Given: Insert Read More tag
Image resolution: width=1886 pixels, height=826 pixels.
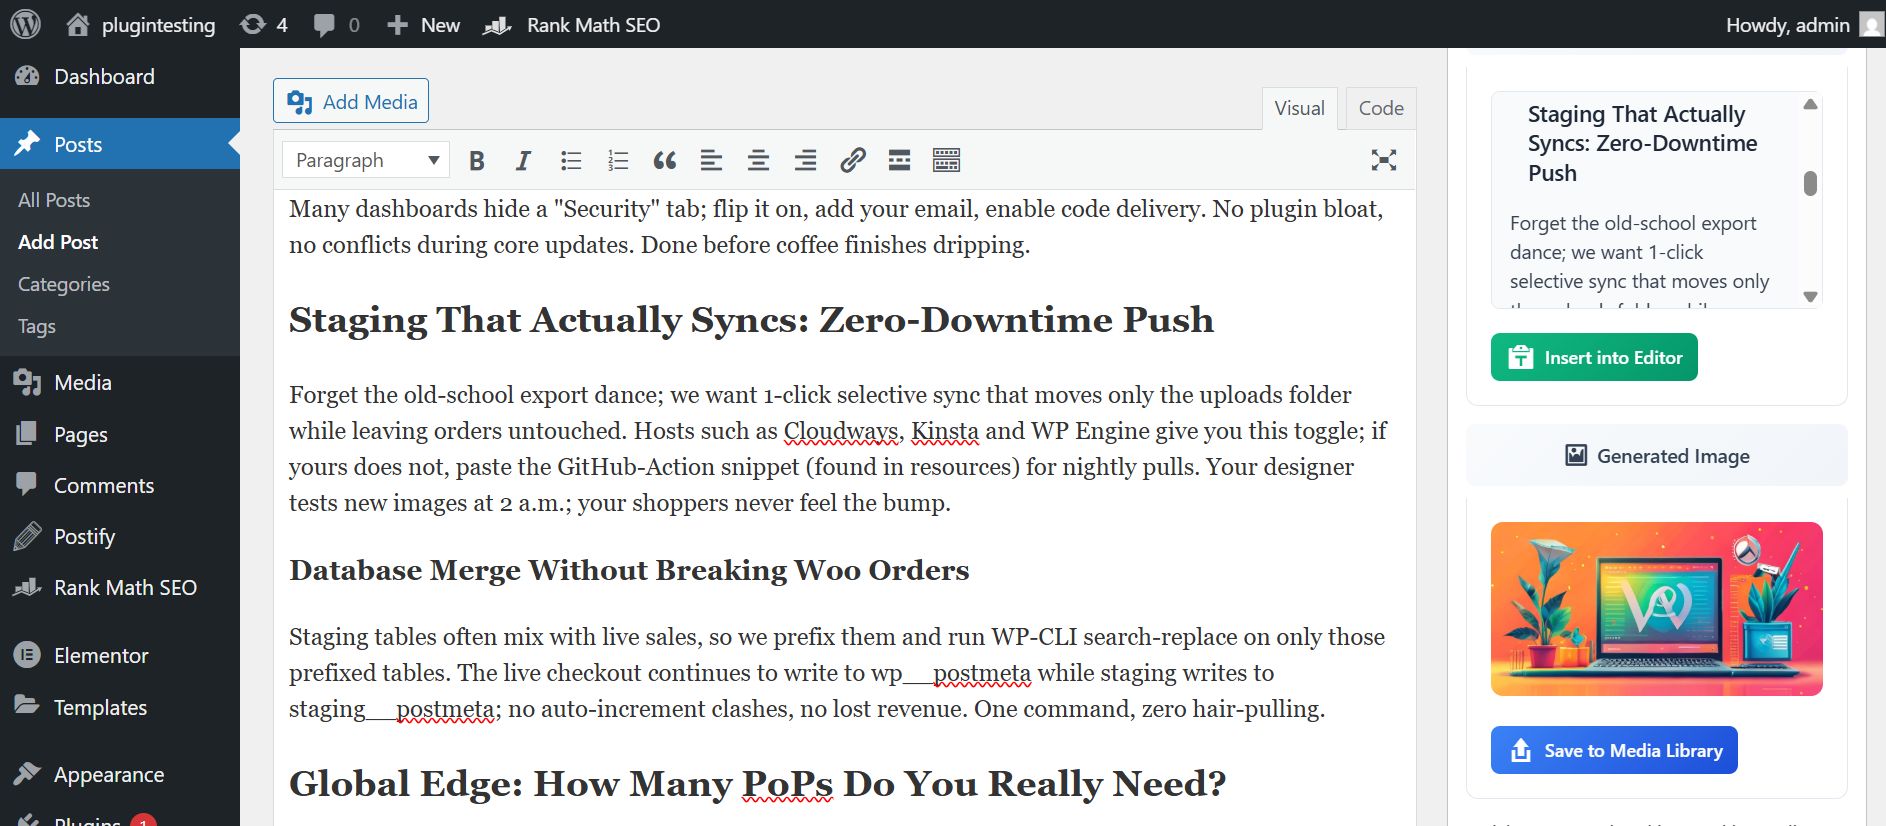Looking at the screenshot, I should tap(899, 160).
